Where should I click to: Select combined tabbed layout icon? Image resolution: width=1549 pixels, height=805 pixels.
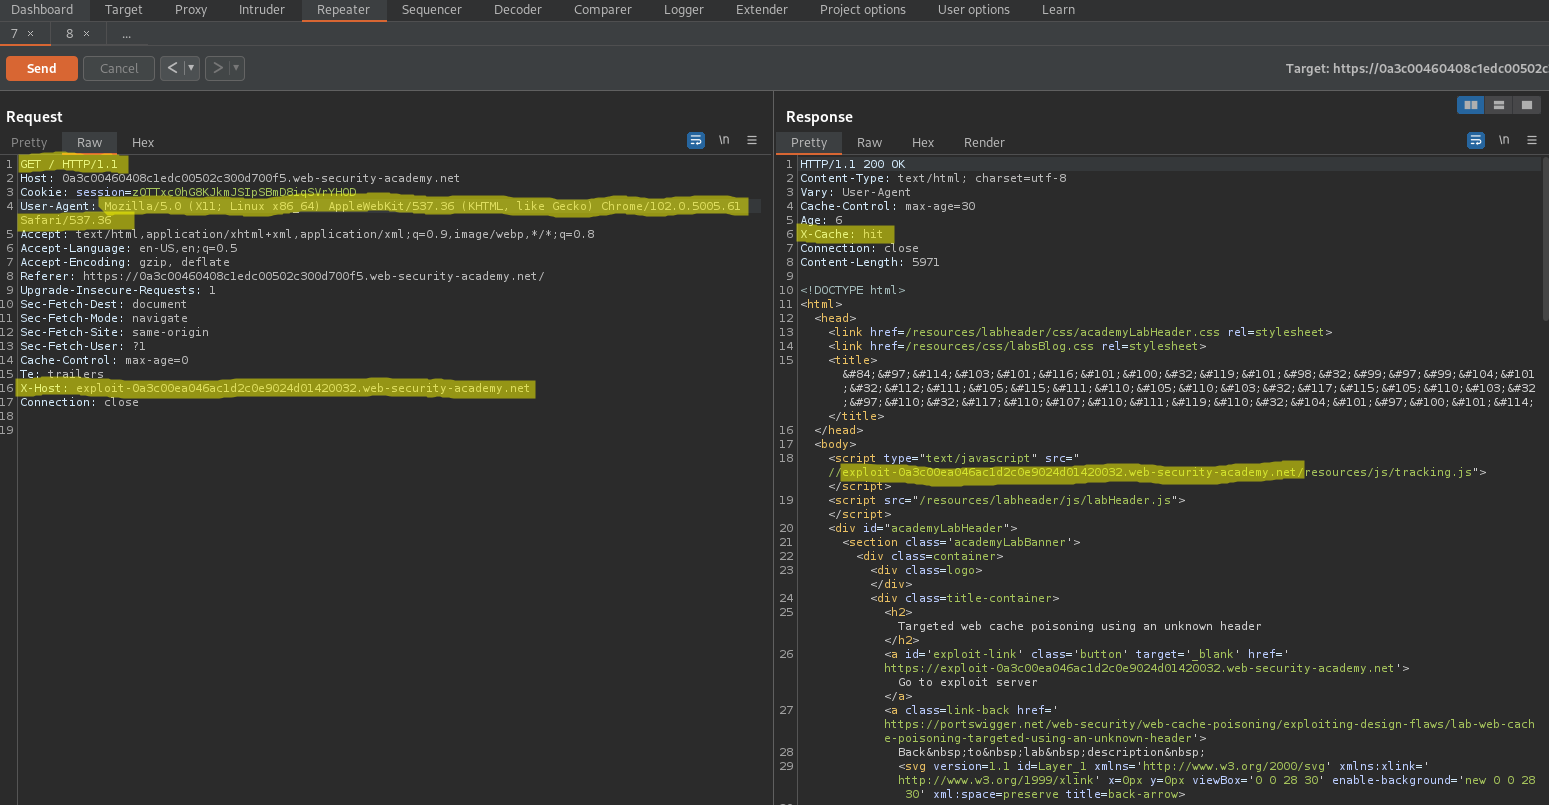click(x=1526, y=105)
